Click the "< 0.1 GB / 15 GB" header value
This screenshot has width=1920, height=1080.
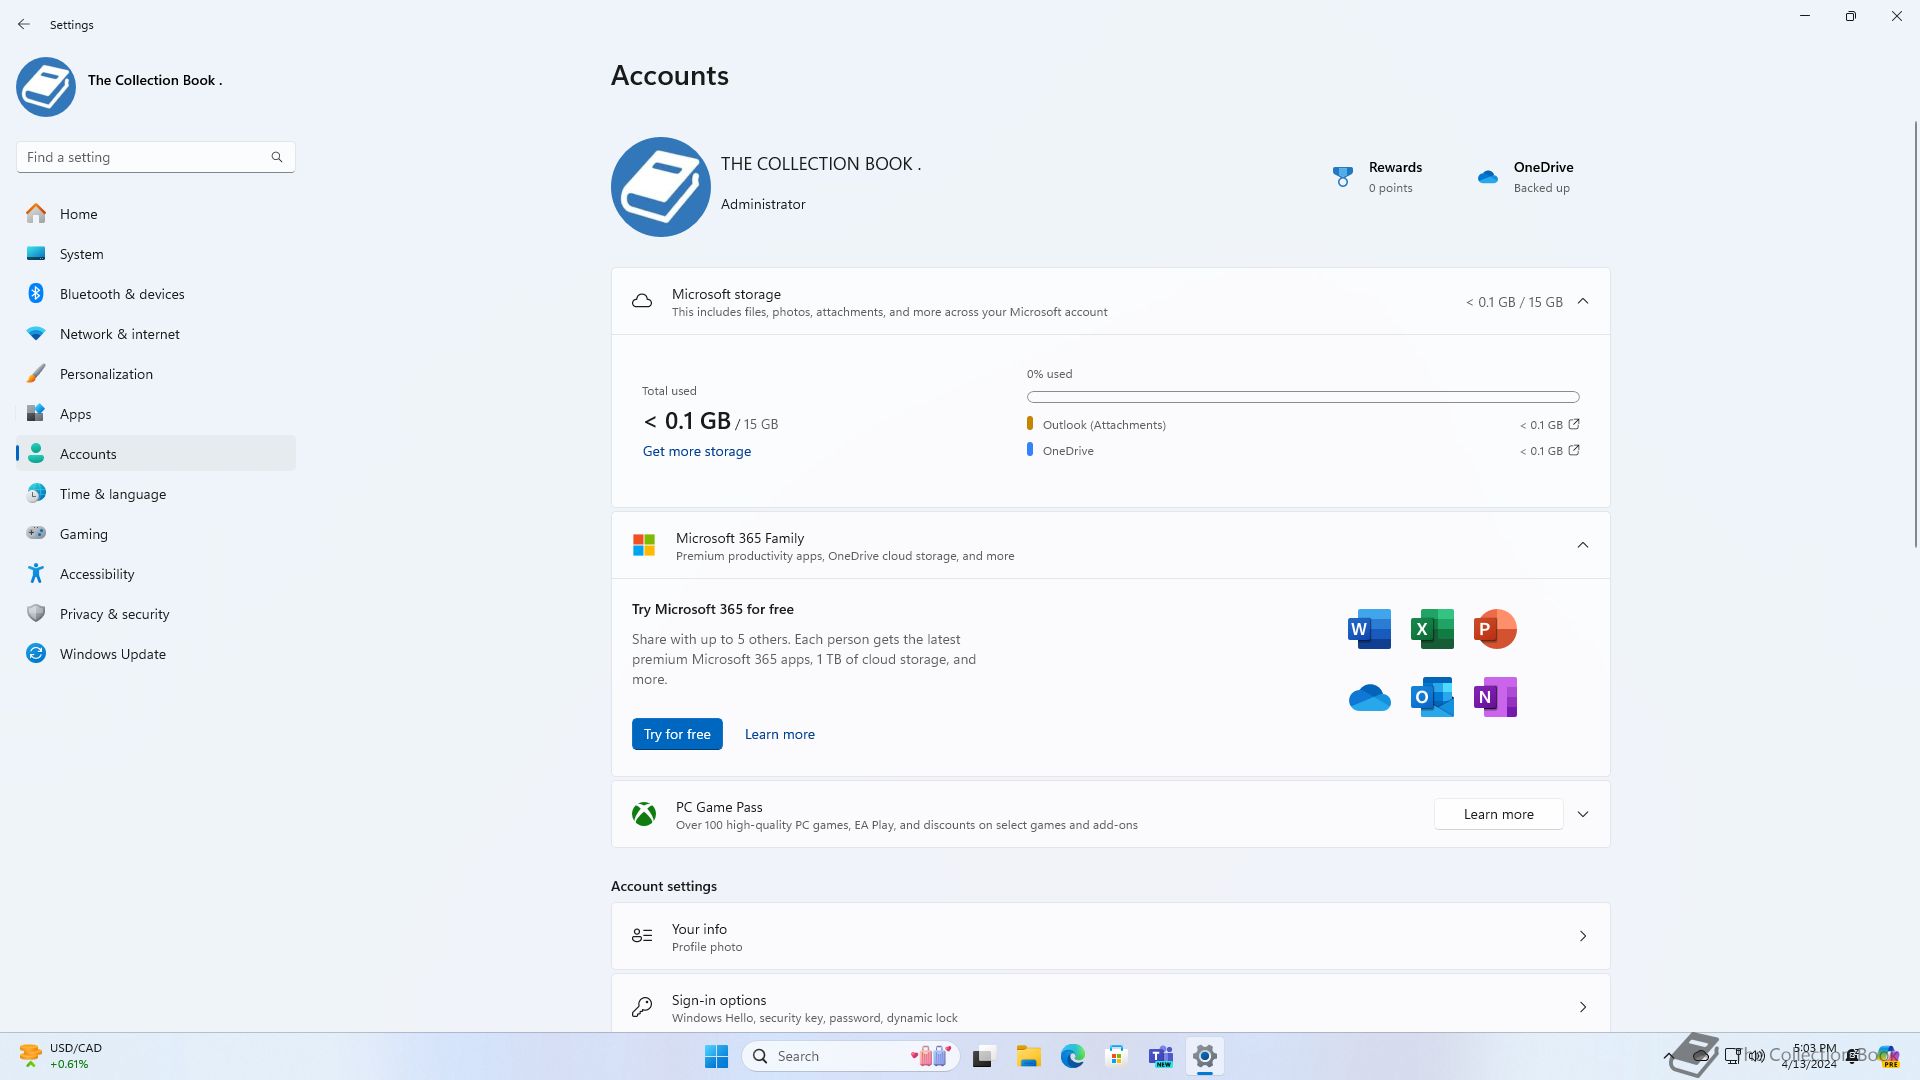tap(1514, 302)
